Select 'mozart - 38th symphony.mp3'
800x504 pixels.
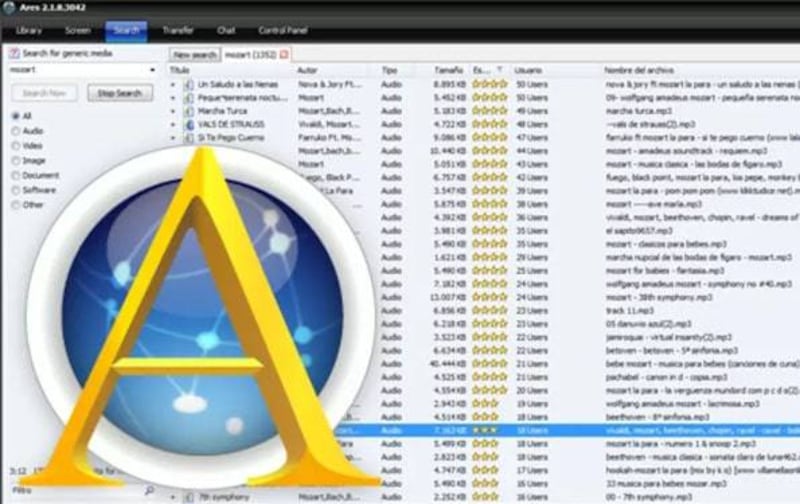point(659,297)
